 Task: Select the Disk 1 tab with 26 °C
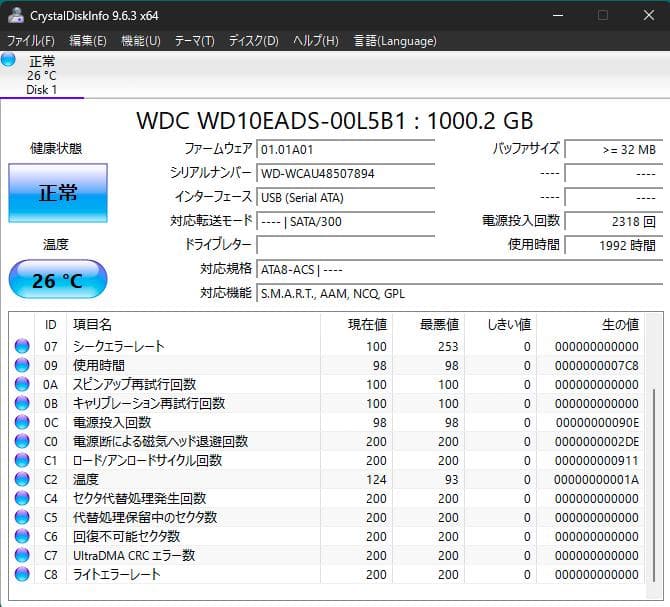point(41,75)
